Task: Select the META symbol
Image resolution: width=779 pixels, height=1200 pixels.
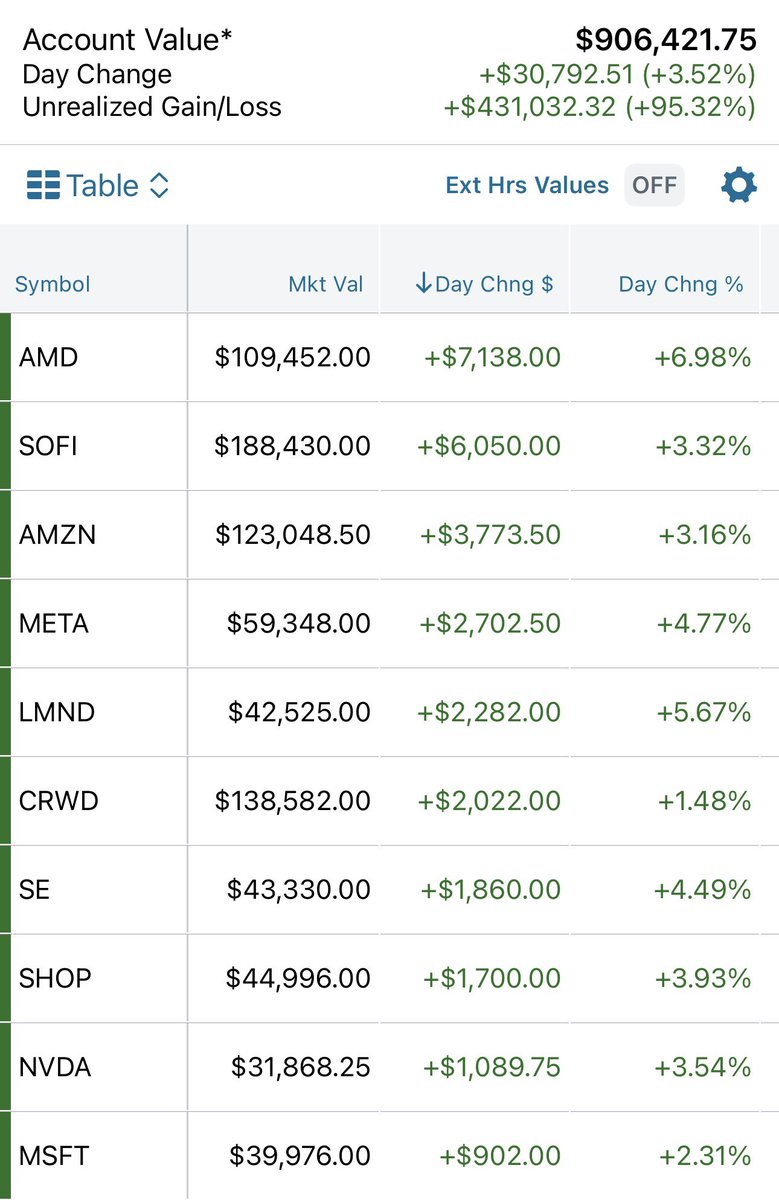Action: (54, 624)
